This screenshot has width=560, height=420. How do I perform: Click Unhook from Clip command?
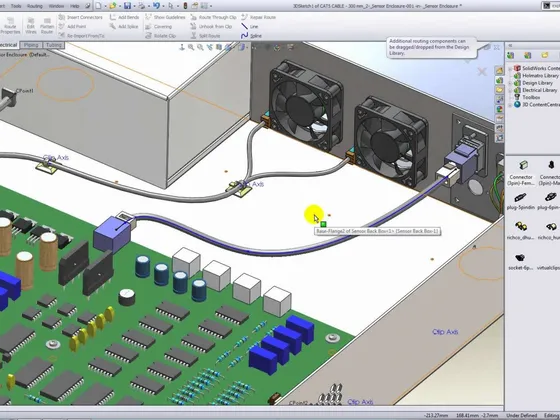coord(211,26)
